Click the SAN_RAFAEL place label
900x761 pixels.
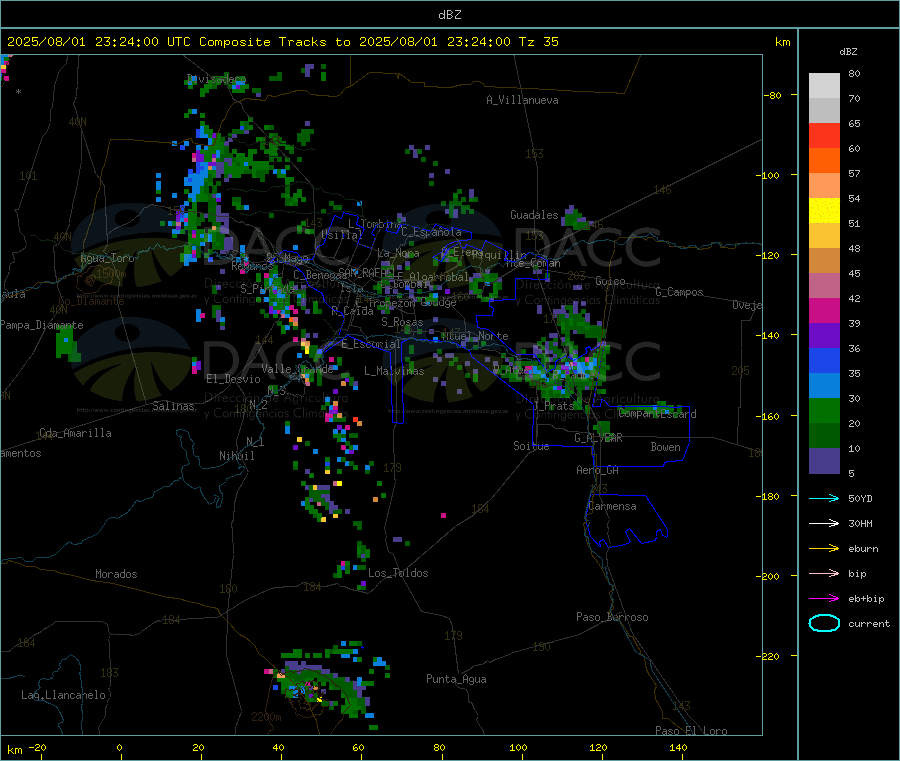[x=366, y=272]
